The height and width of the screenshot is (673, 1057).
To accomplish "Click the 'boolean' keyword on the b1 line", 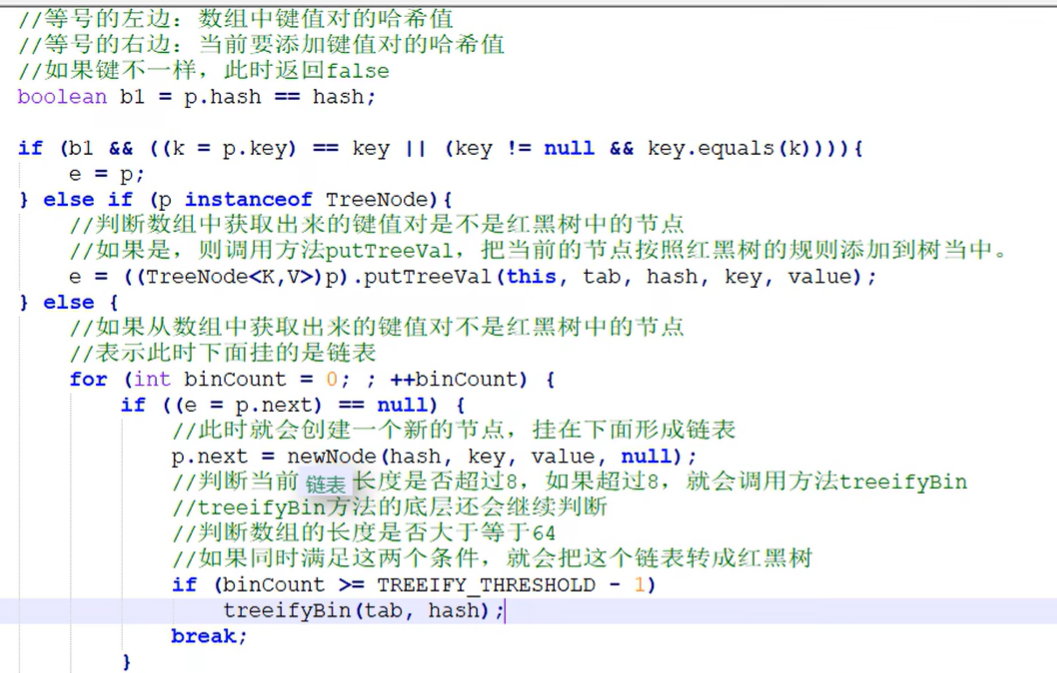I will (x=62, y=96).
